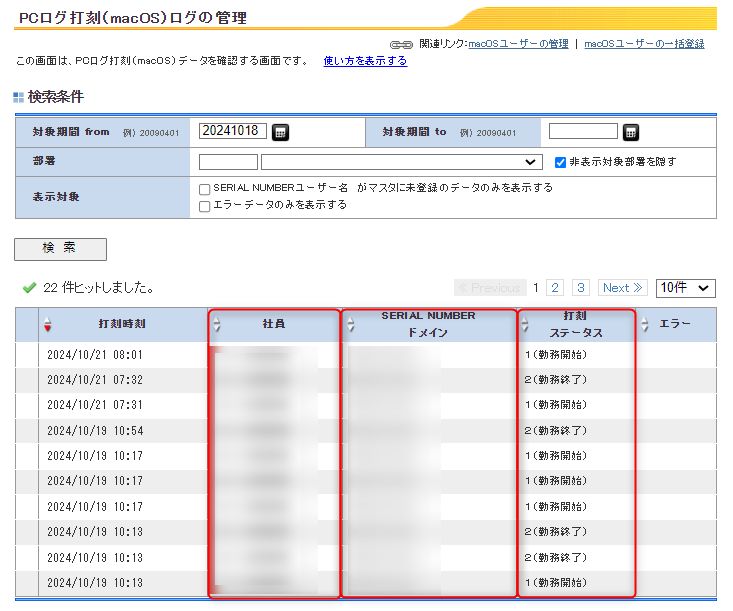733x611 pixels.
Task: Focus the 対象期間 to date field
Action: click(x=583, y=131)
